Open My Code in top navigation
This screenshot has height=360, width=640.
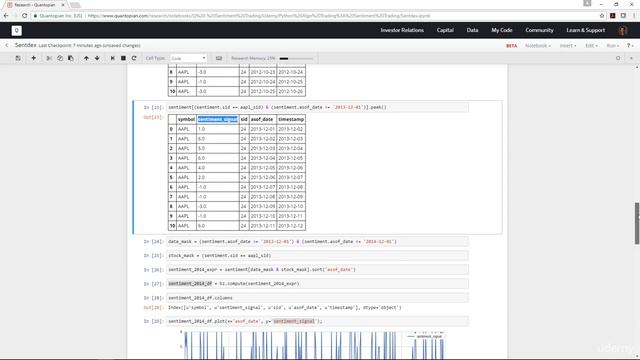click(502, 30)
